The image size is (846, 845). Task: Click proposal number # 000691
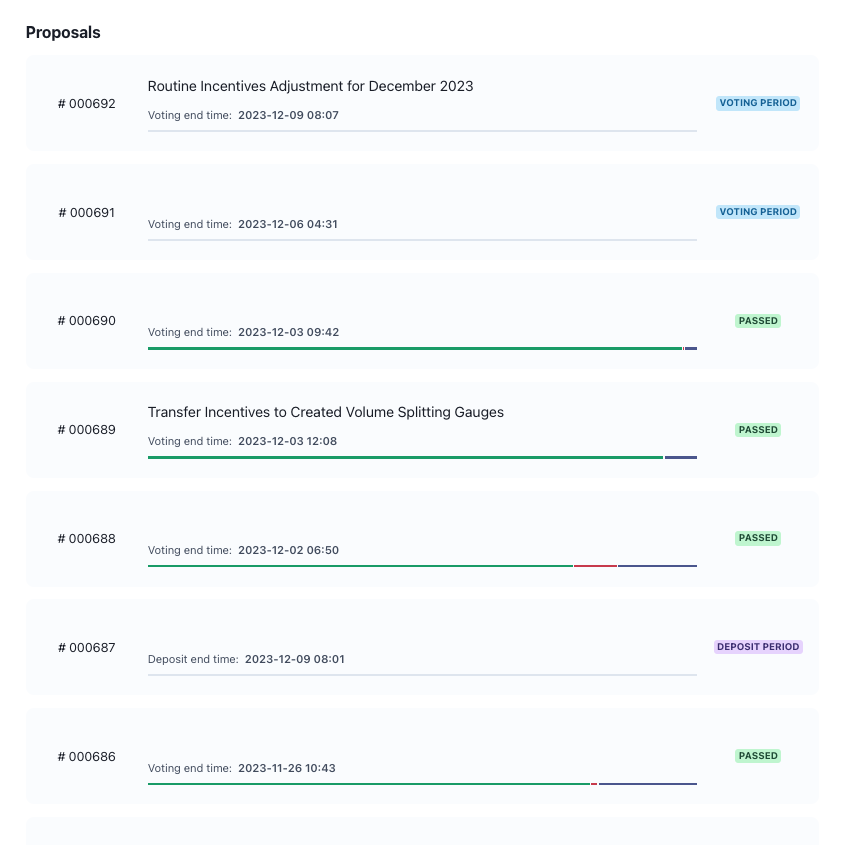[x=87, y=212]
